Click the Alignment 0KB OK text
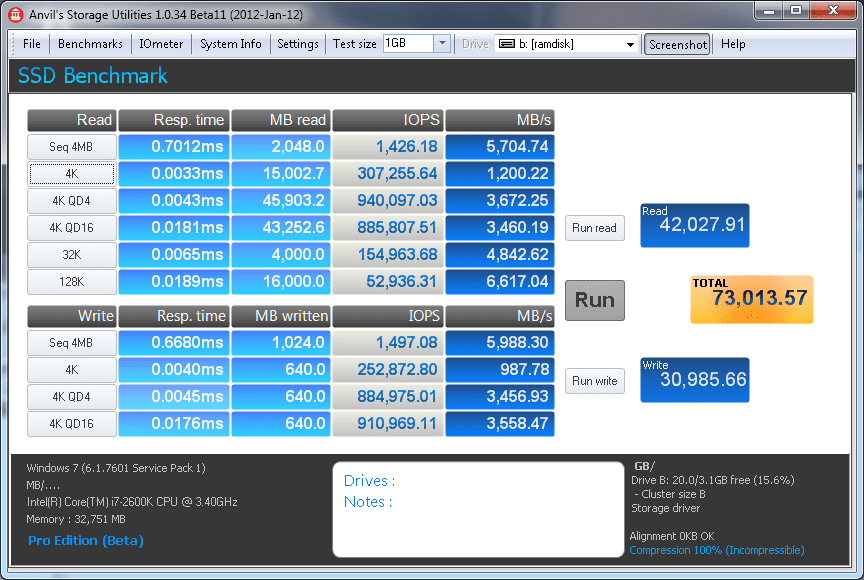 point(672,536)
